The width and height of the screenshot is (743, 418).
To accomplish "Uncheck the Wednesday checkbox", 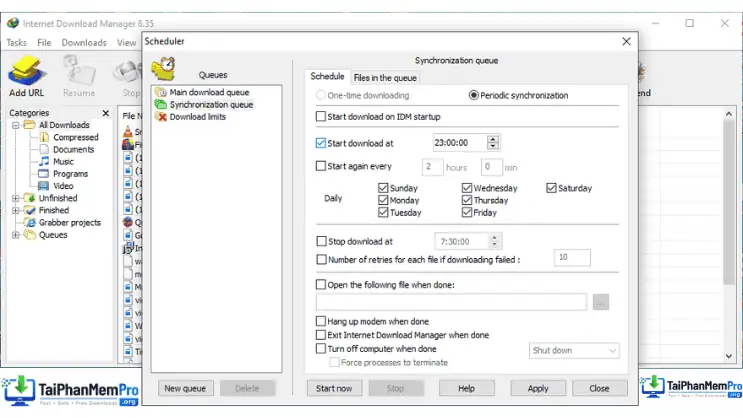I will [467, 188].
